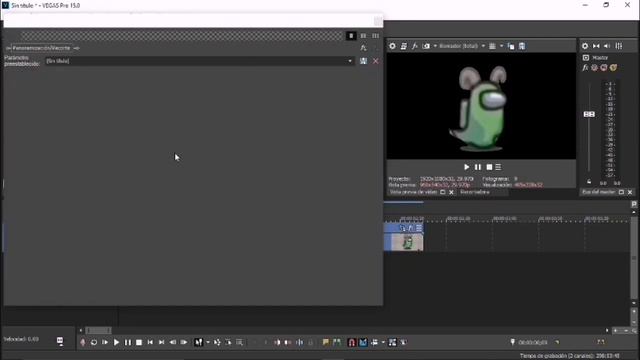Save preview snapshot to file
This screenshot has width=640, height=360.
tap(522, 46)
